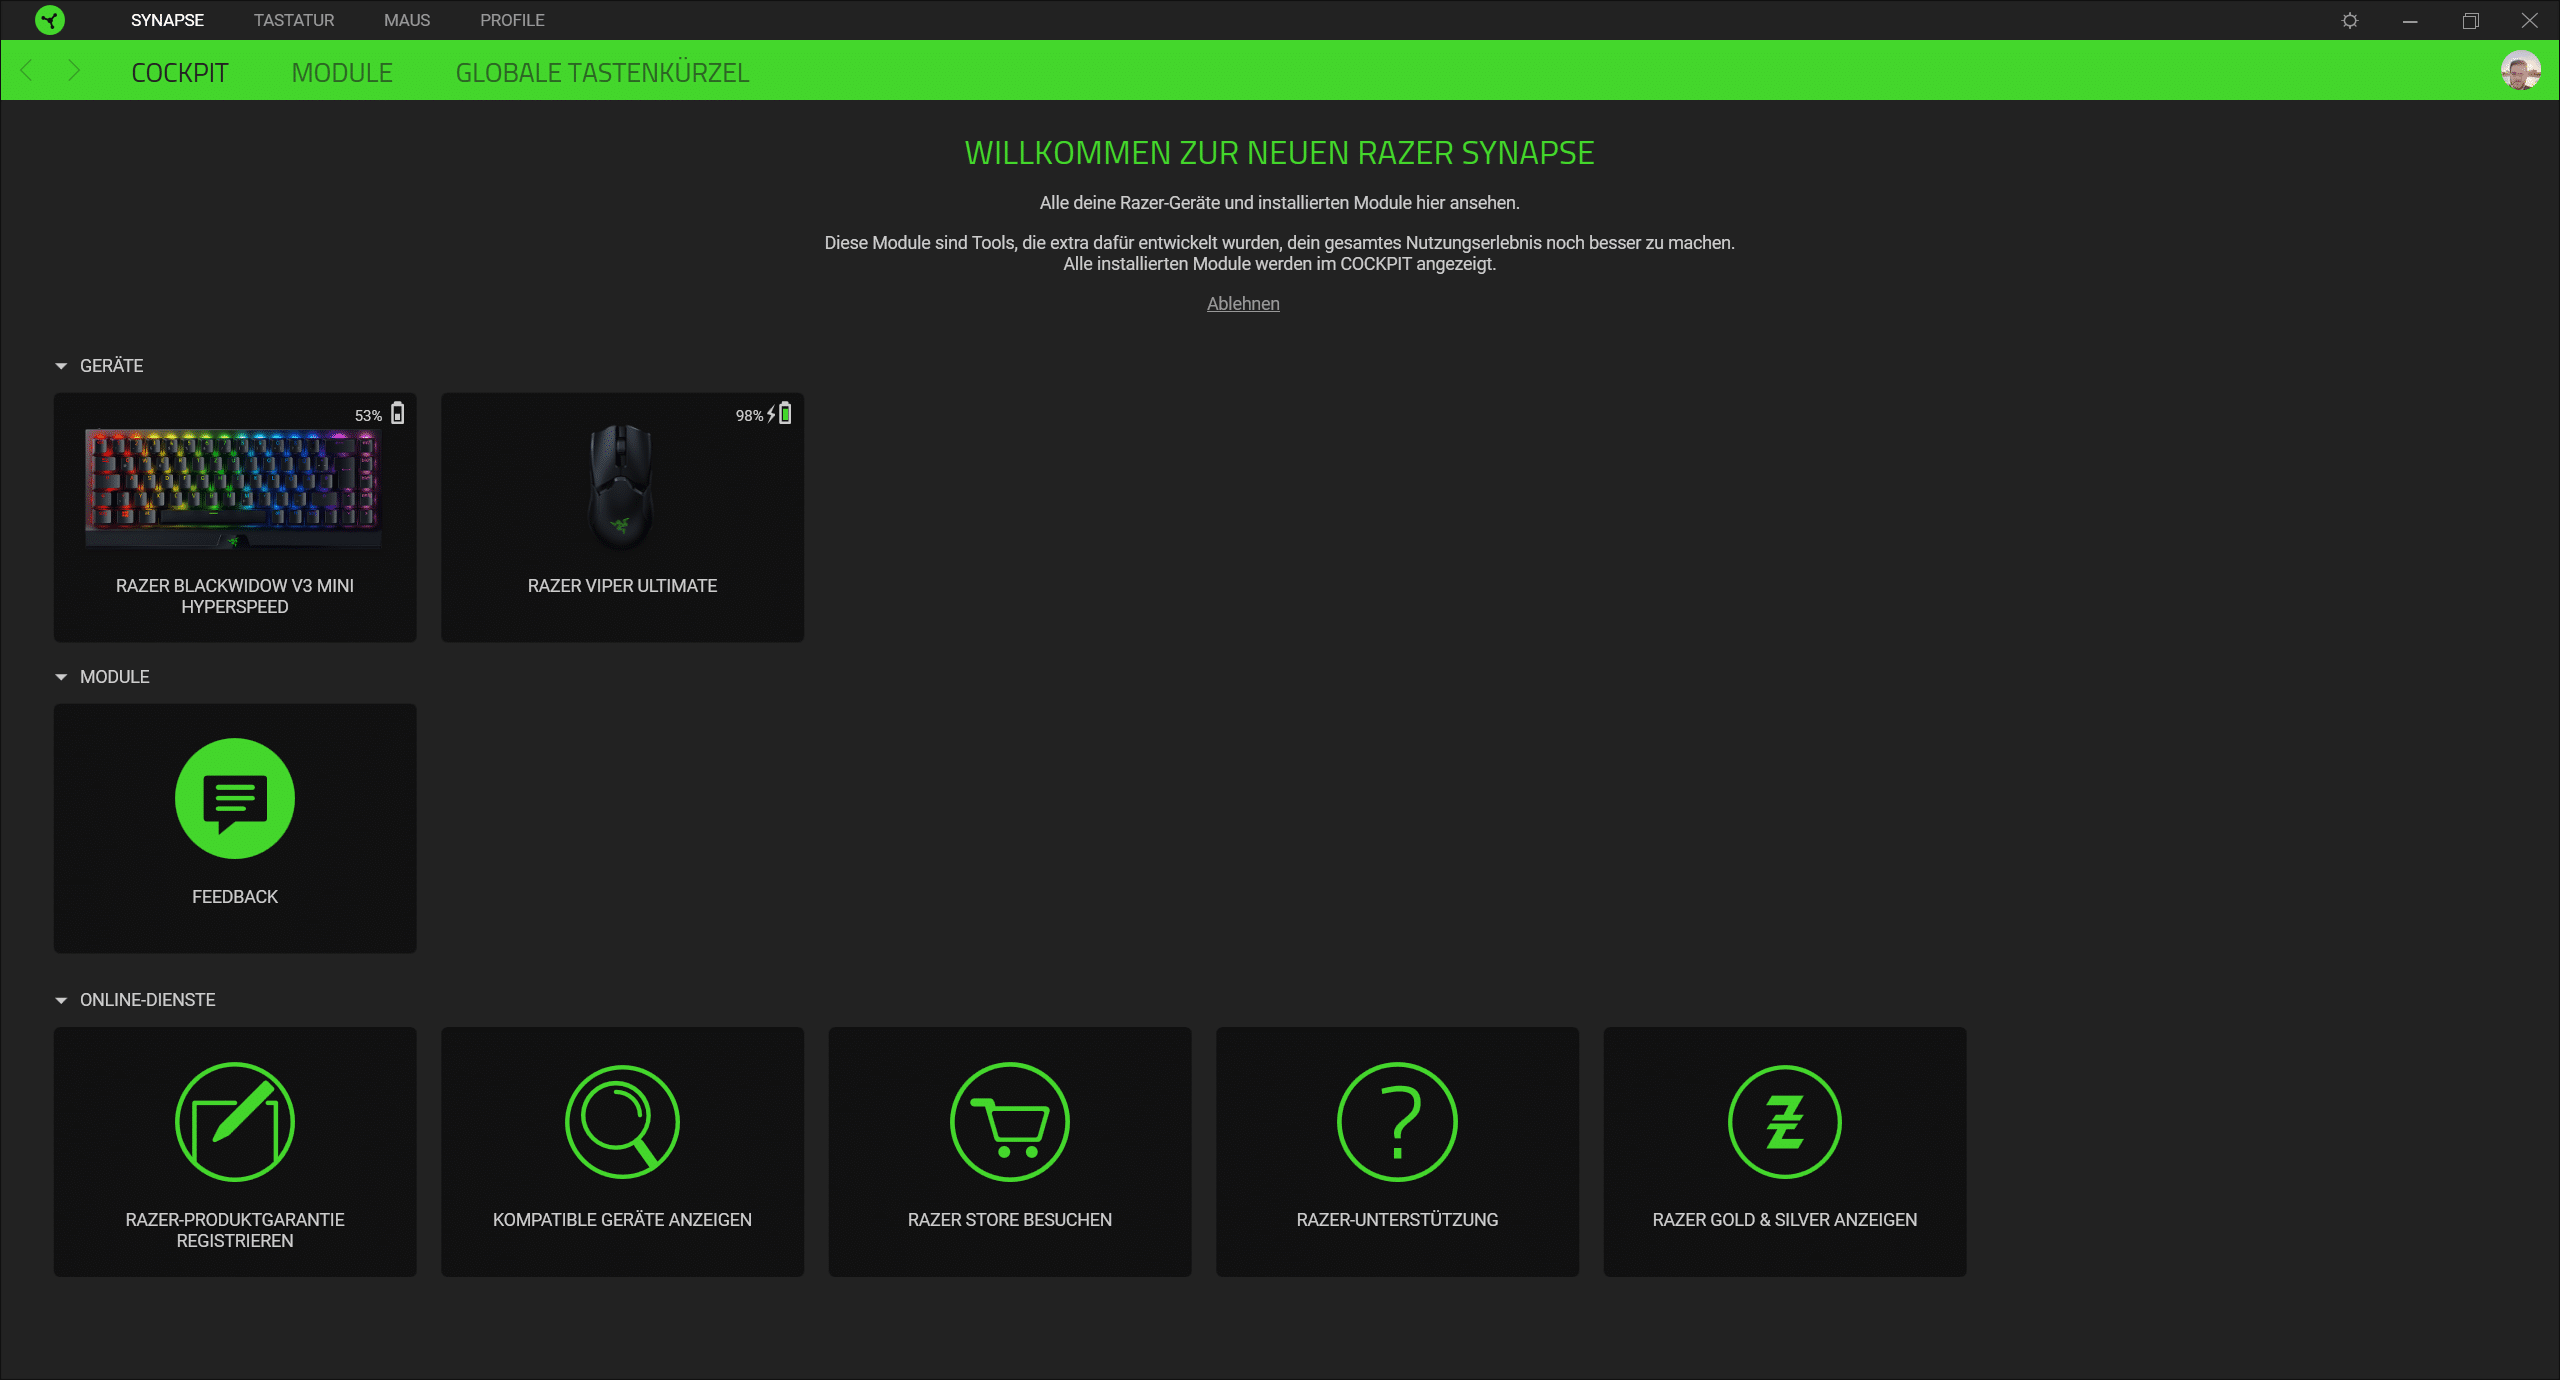Open the Razer Gold & Silver icon
This screenshot has width=2560, height=1380.
click(x=1784, y=1121)
